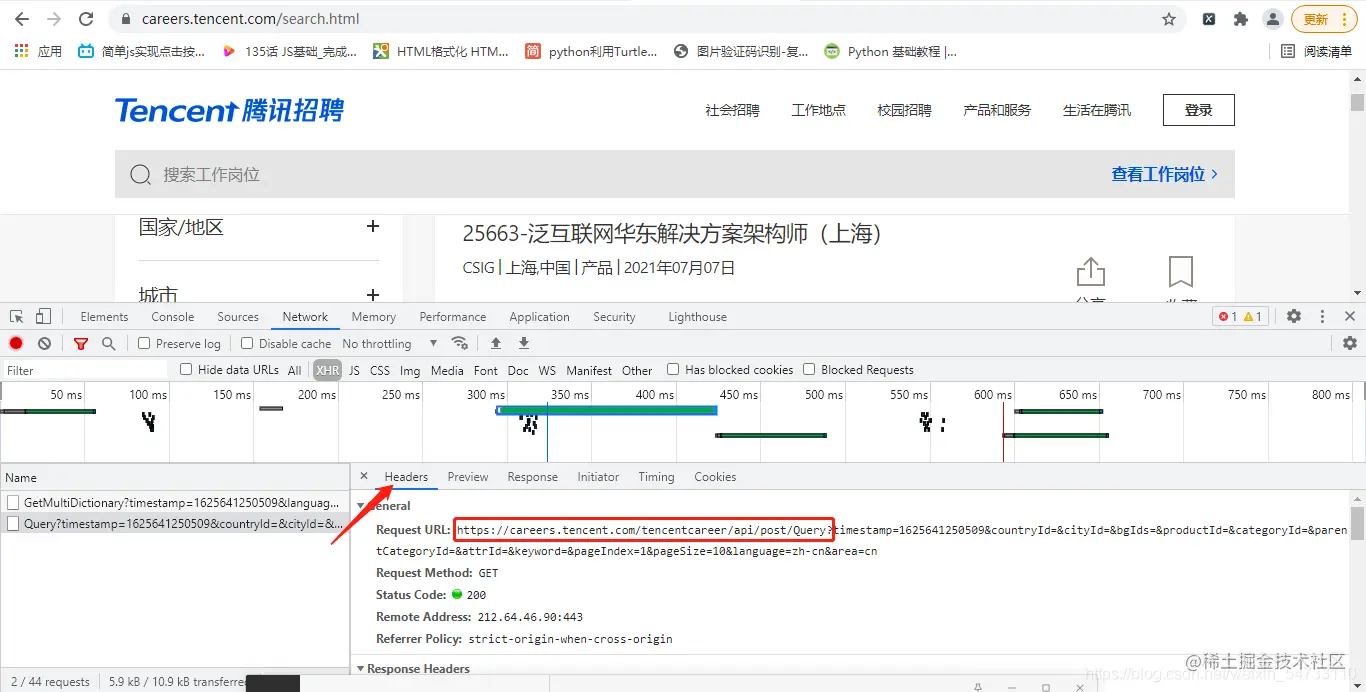This screenshot has height=692, width=1366.
Task: Click the red error count badge
Action: click(1228, 317)
